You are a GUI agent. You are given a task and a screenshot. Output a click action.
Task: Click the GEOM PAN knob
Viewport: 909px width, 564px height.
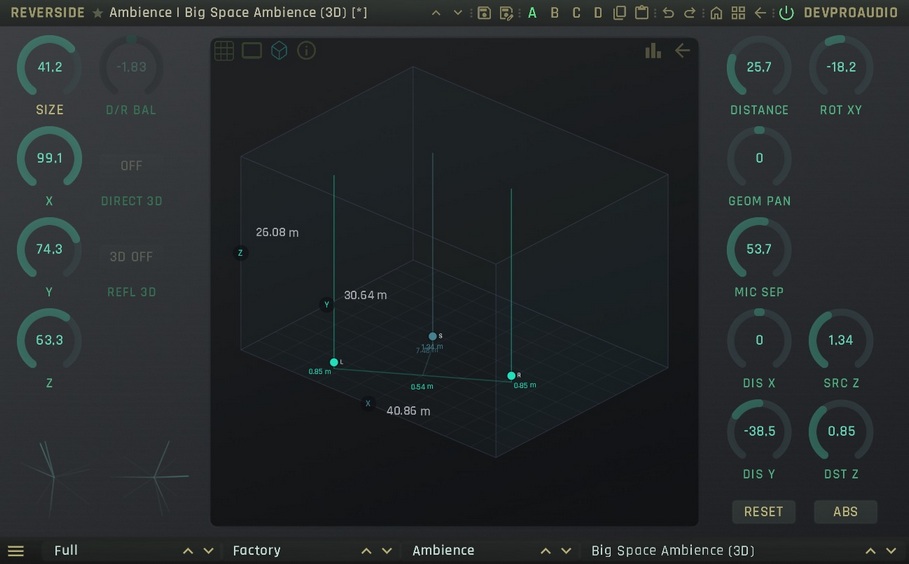[x=759, y=158]
